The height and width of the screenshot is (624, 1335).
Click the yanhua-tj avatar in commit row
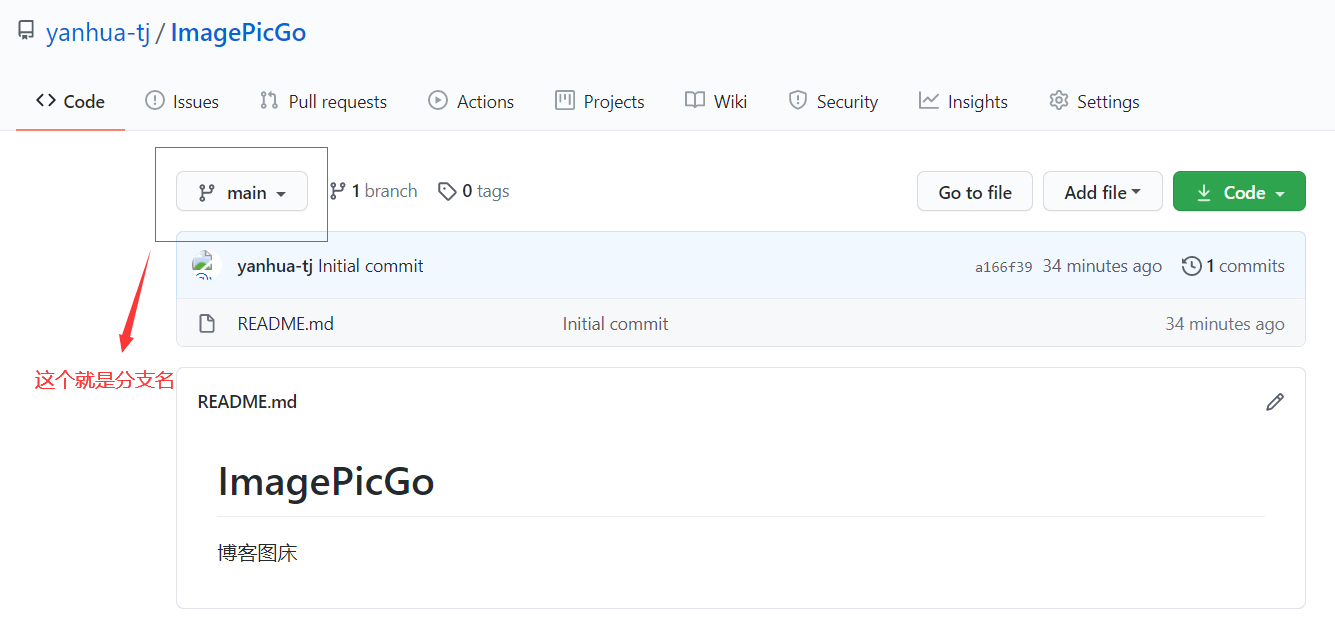(x=204, y=265)
